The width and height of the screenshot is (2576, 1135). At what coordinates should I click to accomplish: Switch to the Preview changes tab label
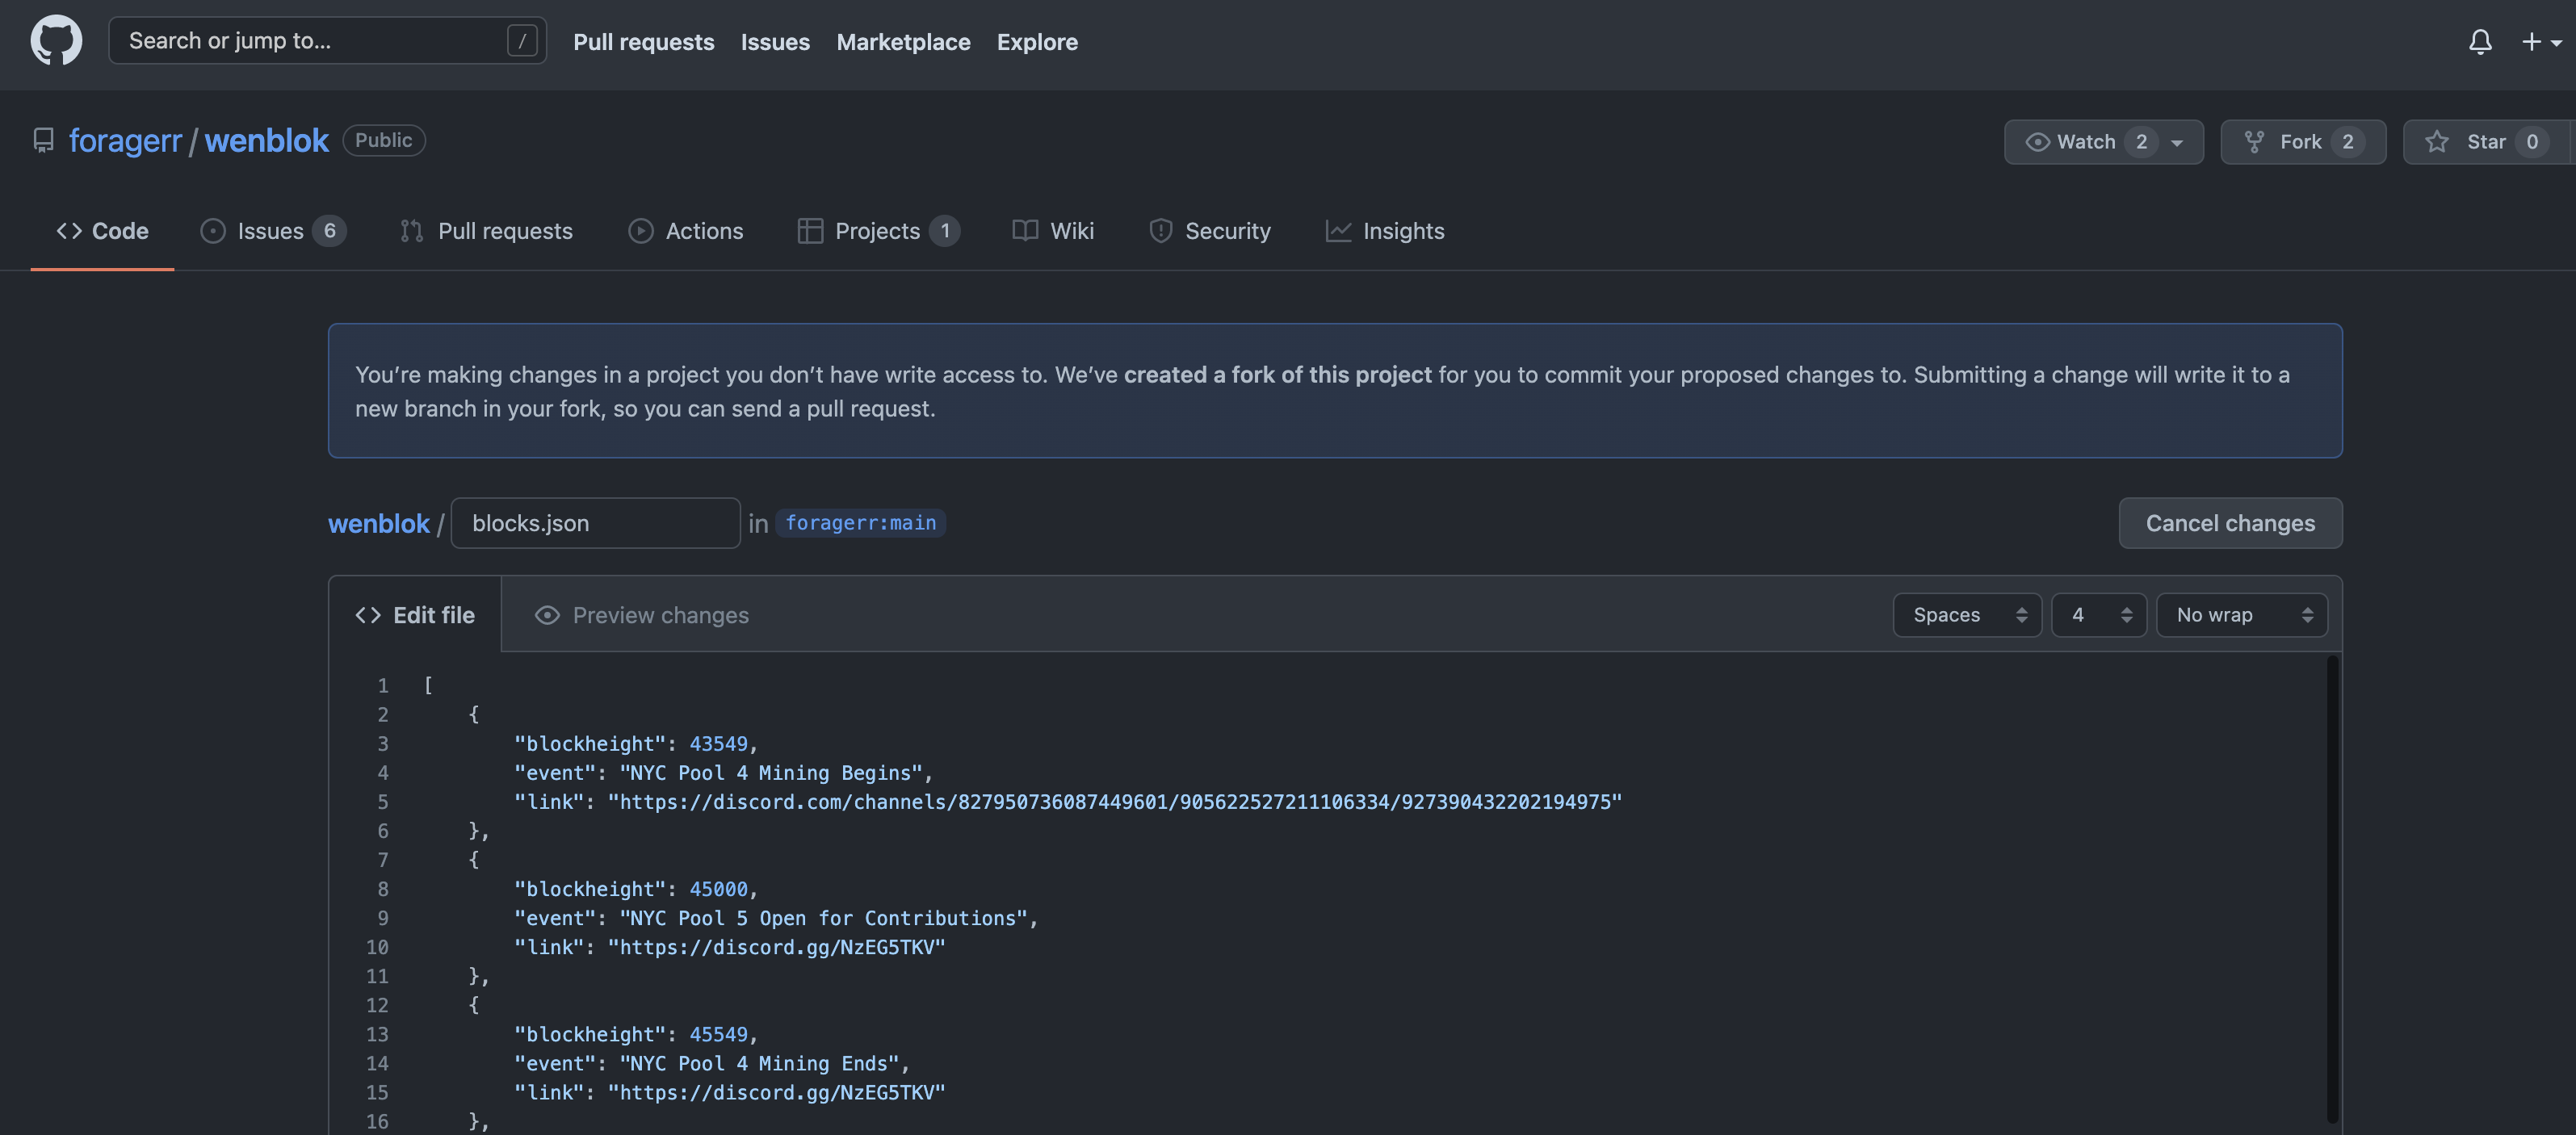660,615
